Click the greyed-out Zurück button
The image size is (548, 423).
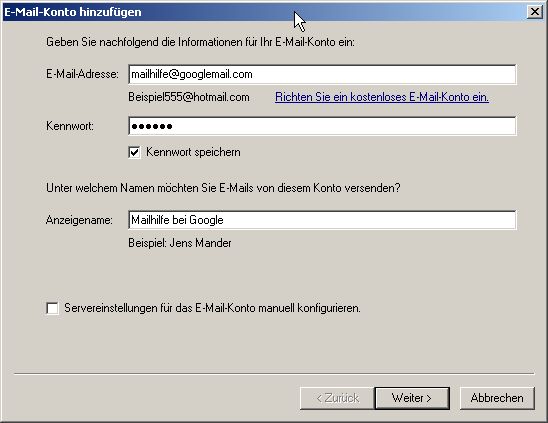coord(337,398)
